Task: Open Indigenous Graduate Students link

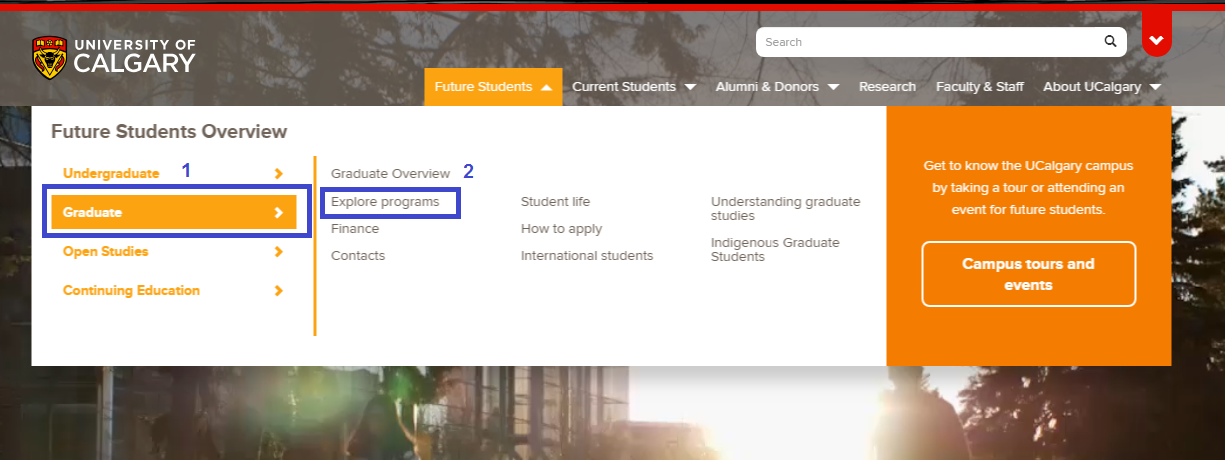Action: [774, 249]
